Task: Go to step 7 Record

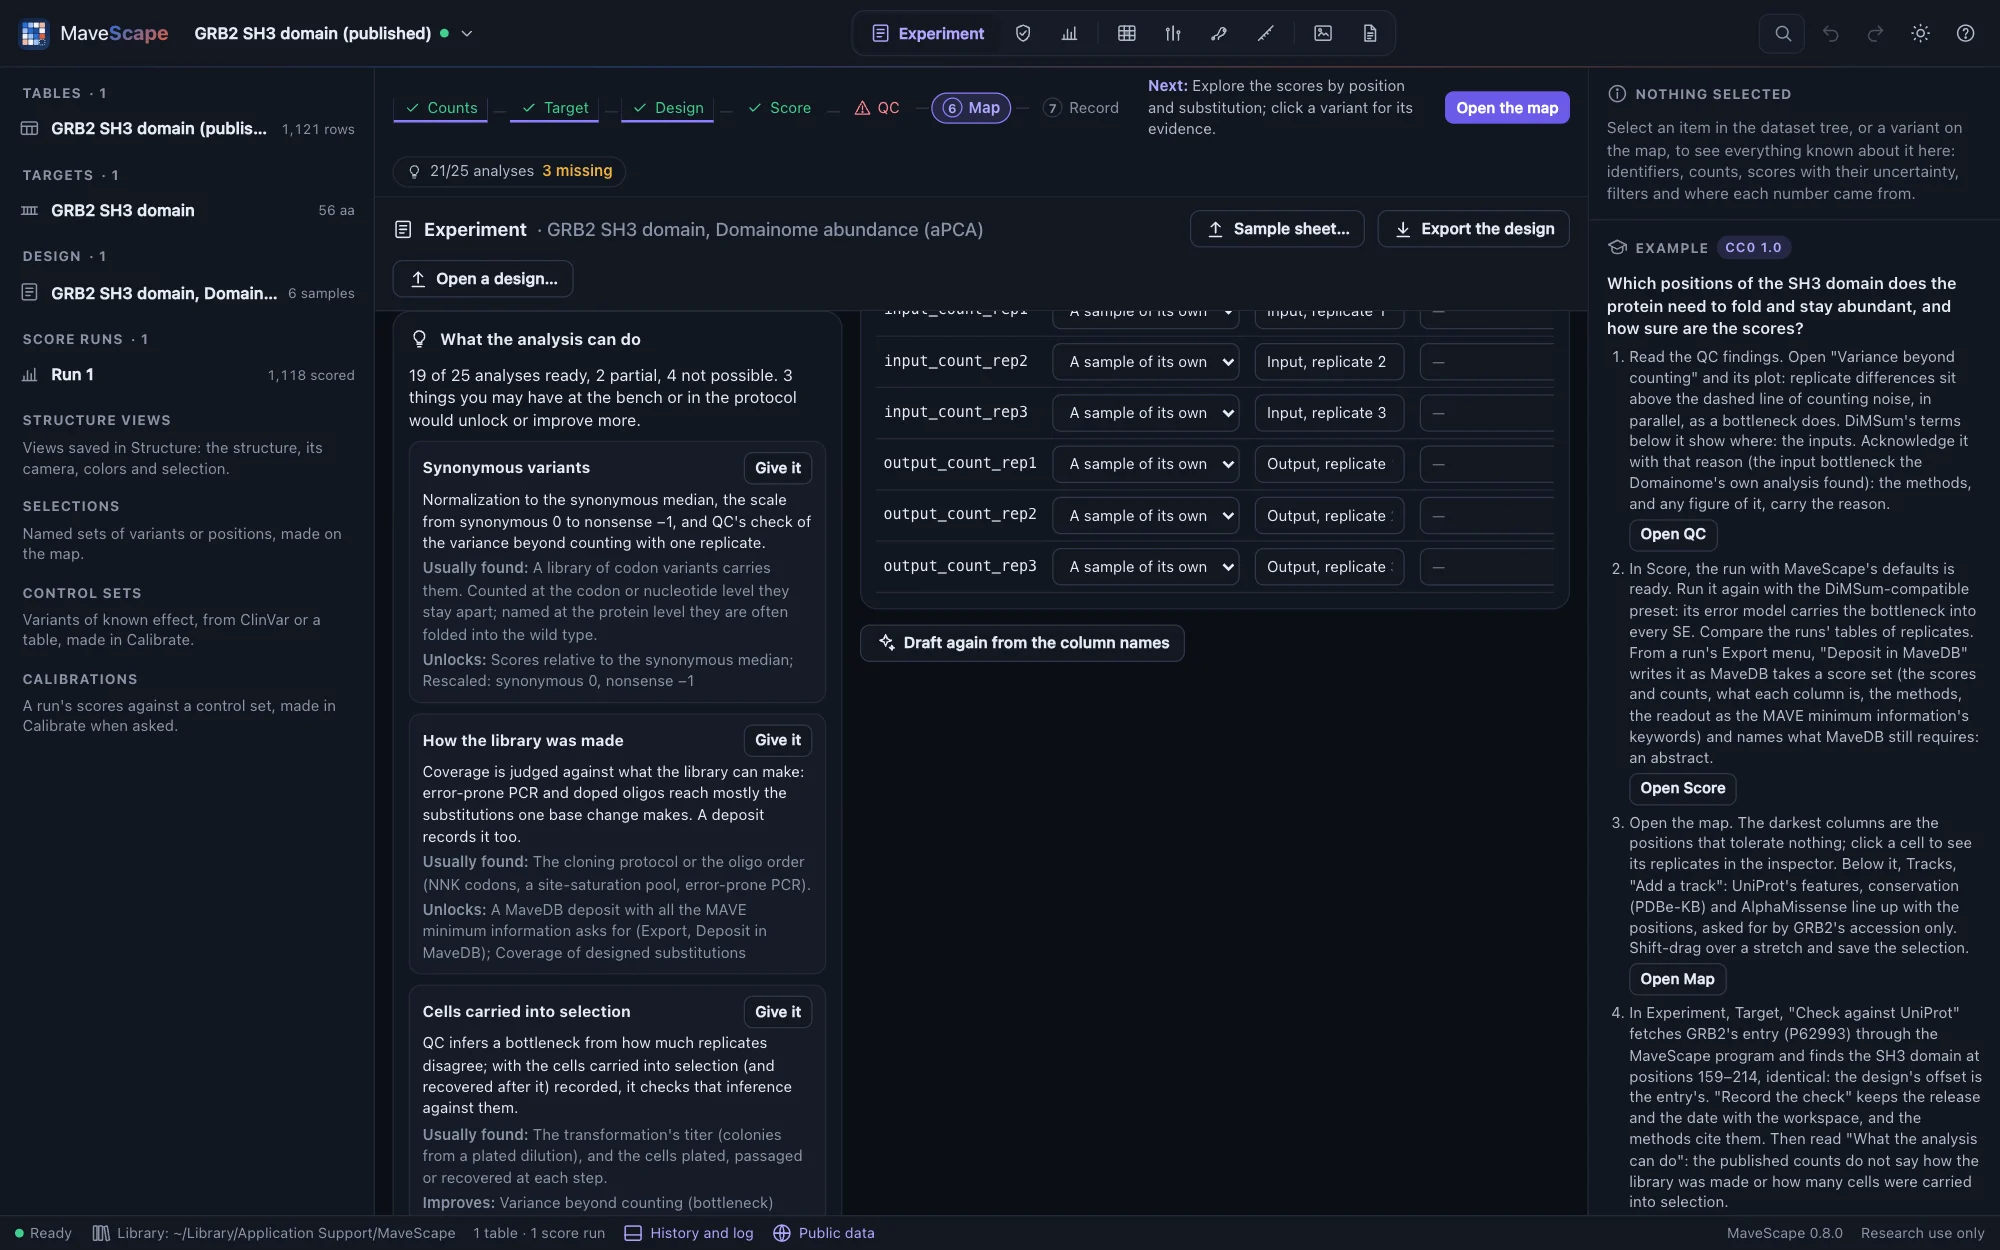Action: (1081, 108)
